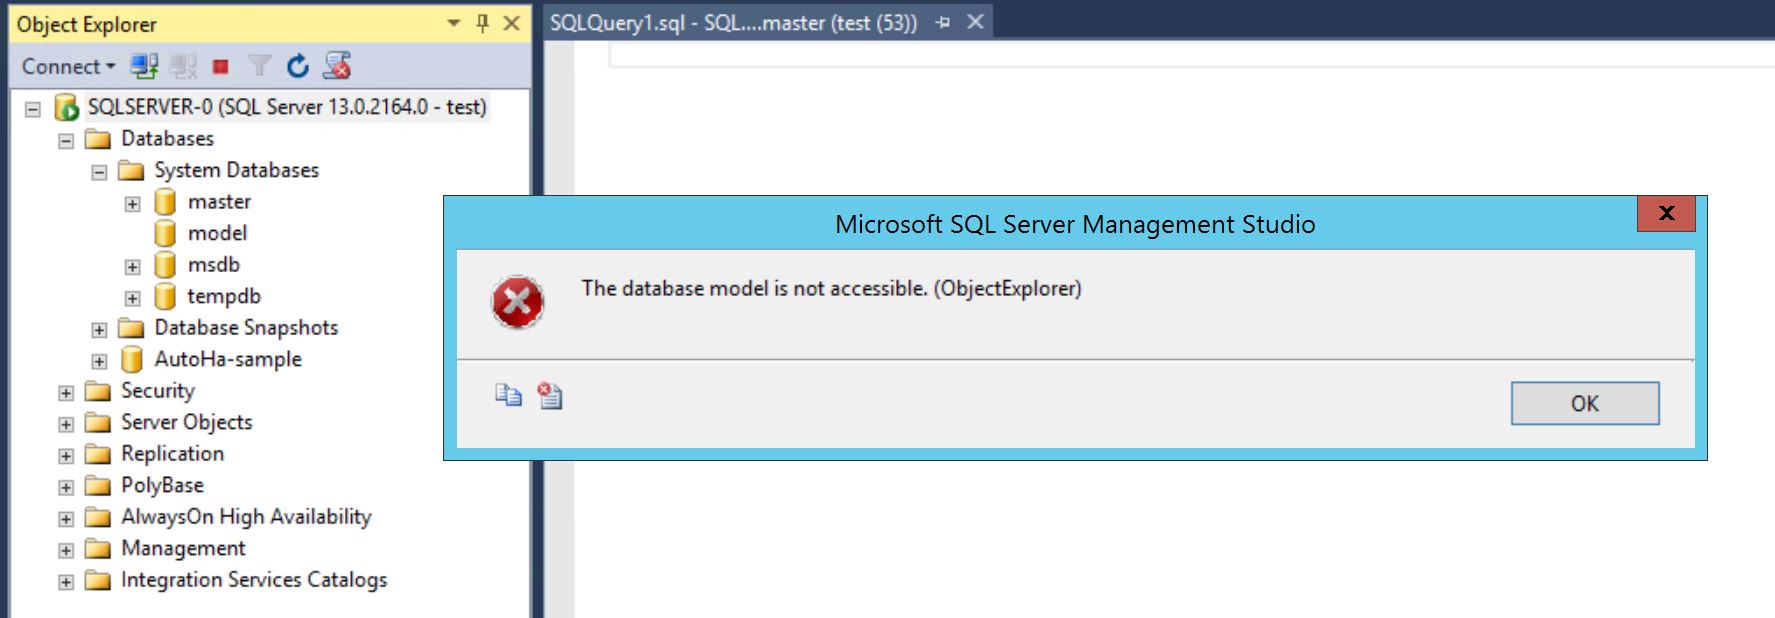This screenshot has height=618, width=1775.
Task: Expand the PolyBase node
Action: tap(66, 487)
